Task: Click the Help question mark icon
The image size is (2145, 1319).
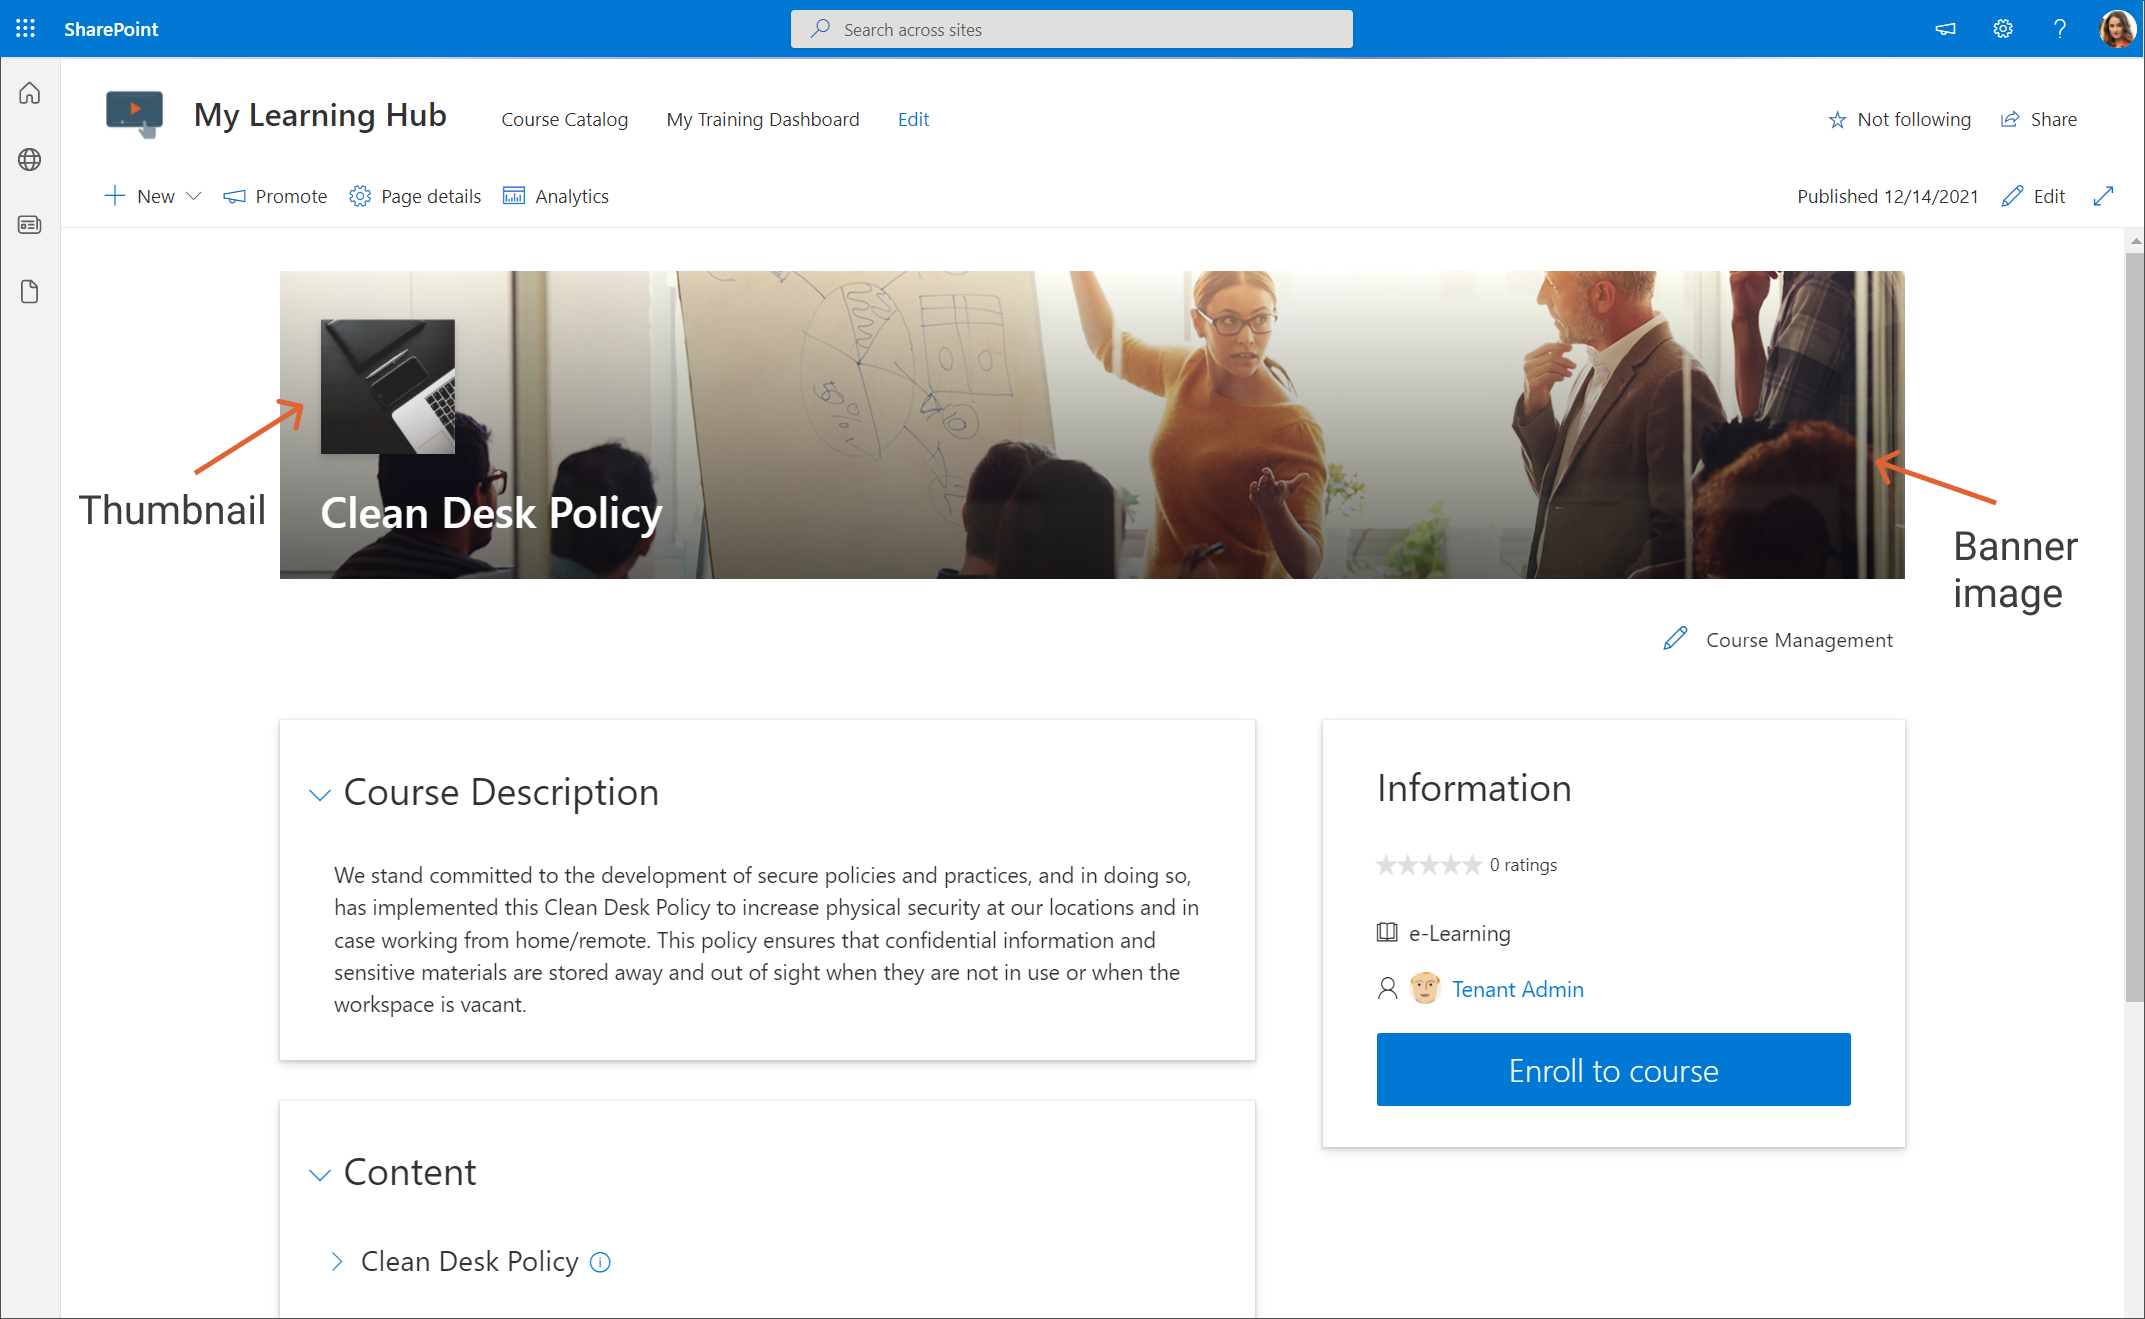Action: (2059, 29)
